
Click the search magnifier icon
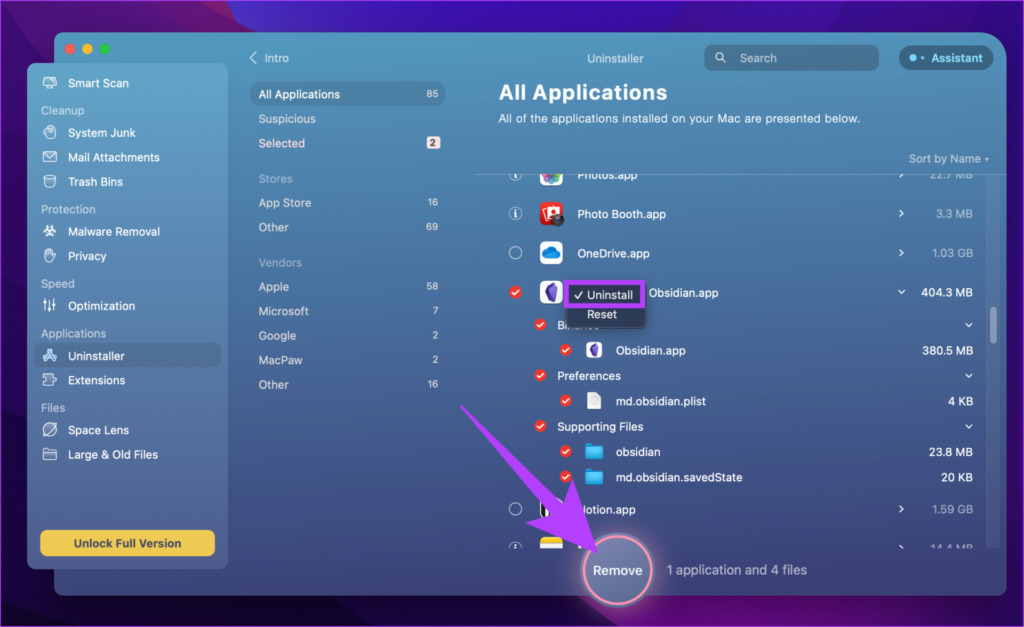coord(720,57)
